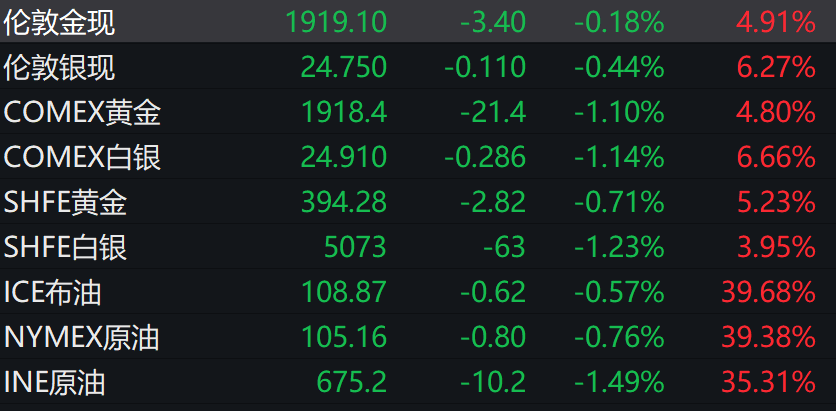Viewport: 836px width, 411px height.
Task: Open the INE原油 quote
Action: click(55, 382)
